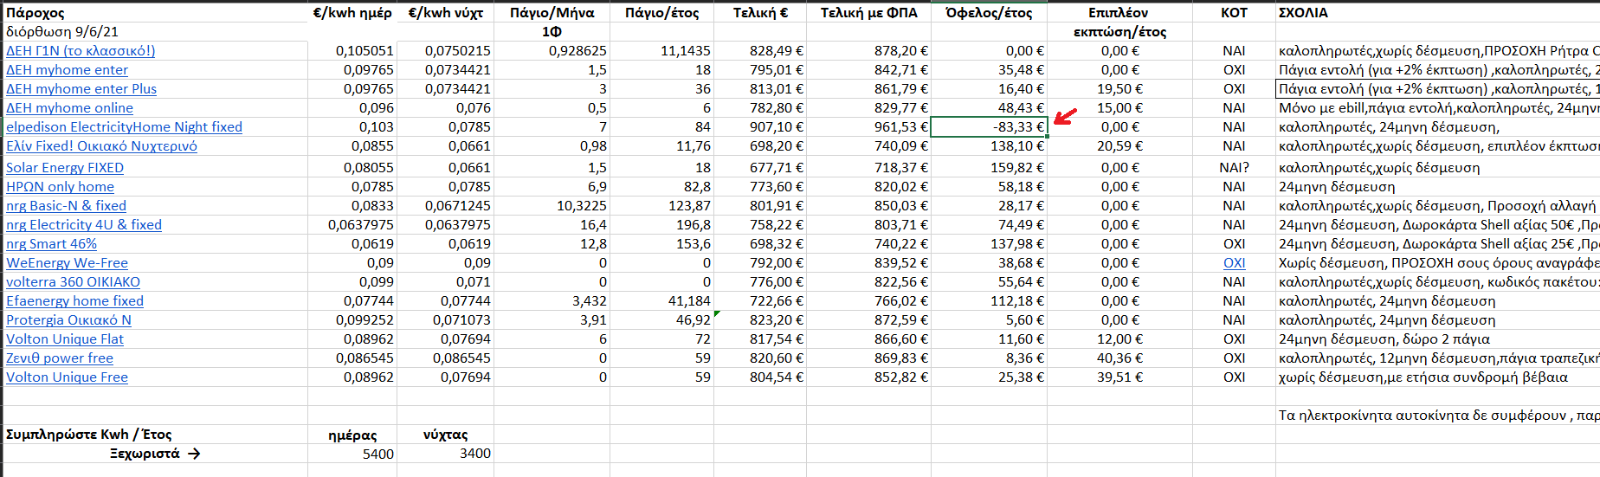Select the Τελική € header cell
The image size is (1600, 477).
(760, 13)
